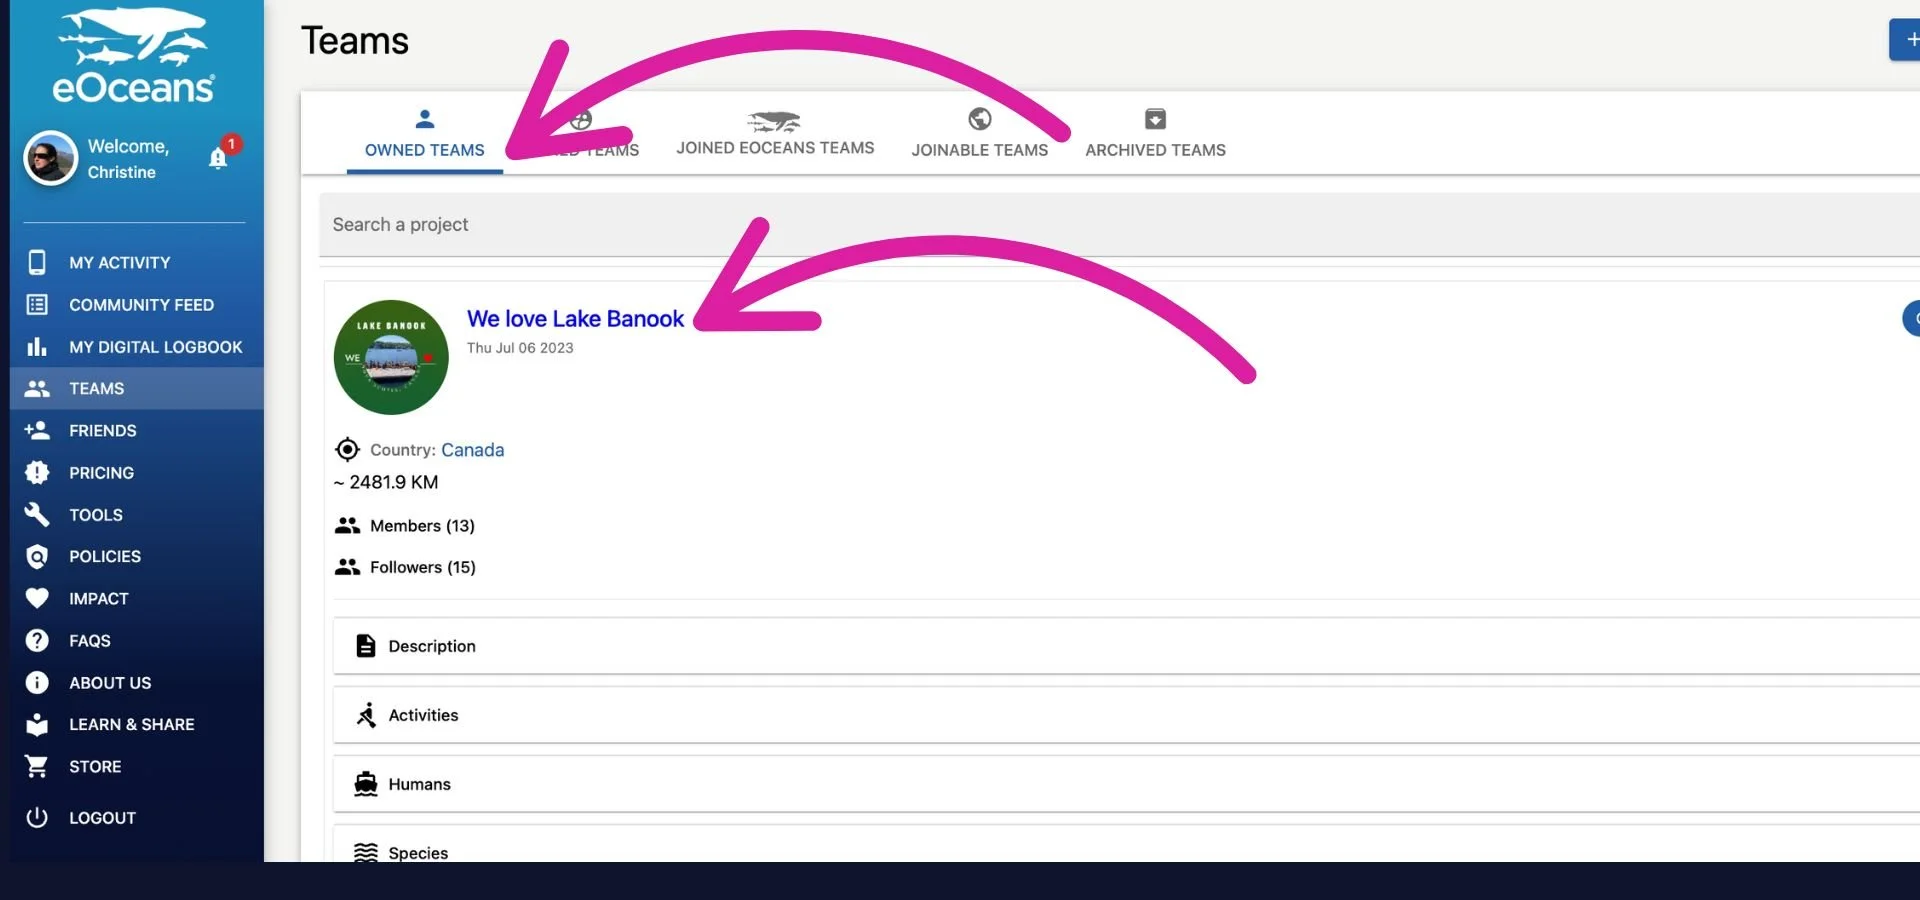Open Impact label in sidebar
1920x900 pixels.
[99, 598]
